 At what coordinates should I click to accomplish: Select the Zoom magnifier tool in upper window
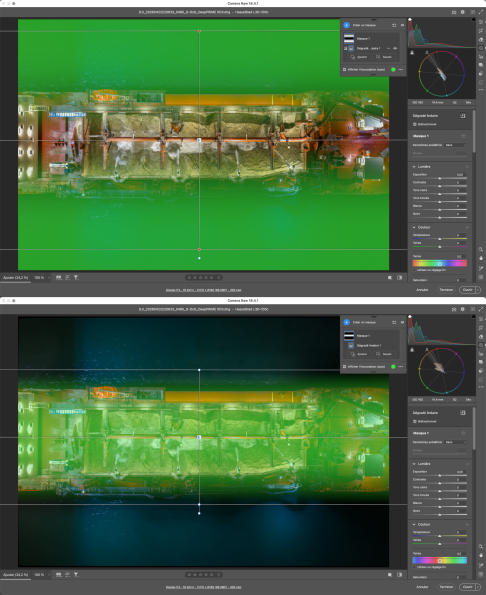click(x=481, y=249)
